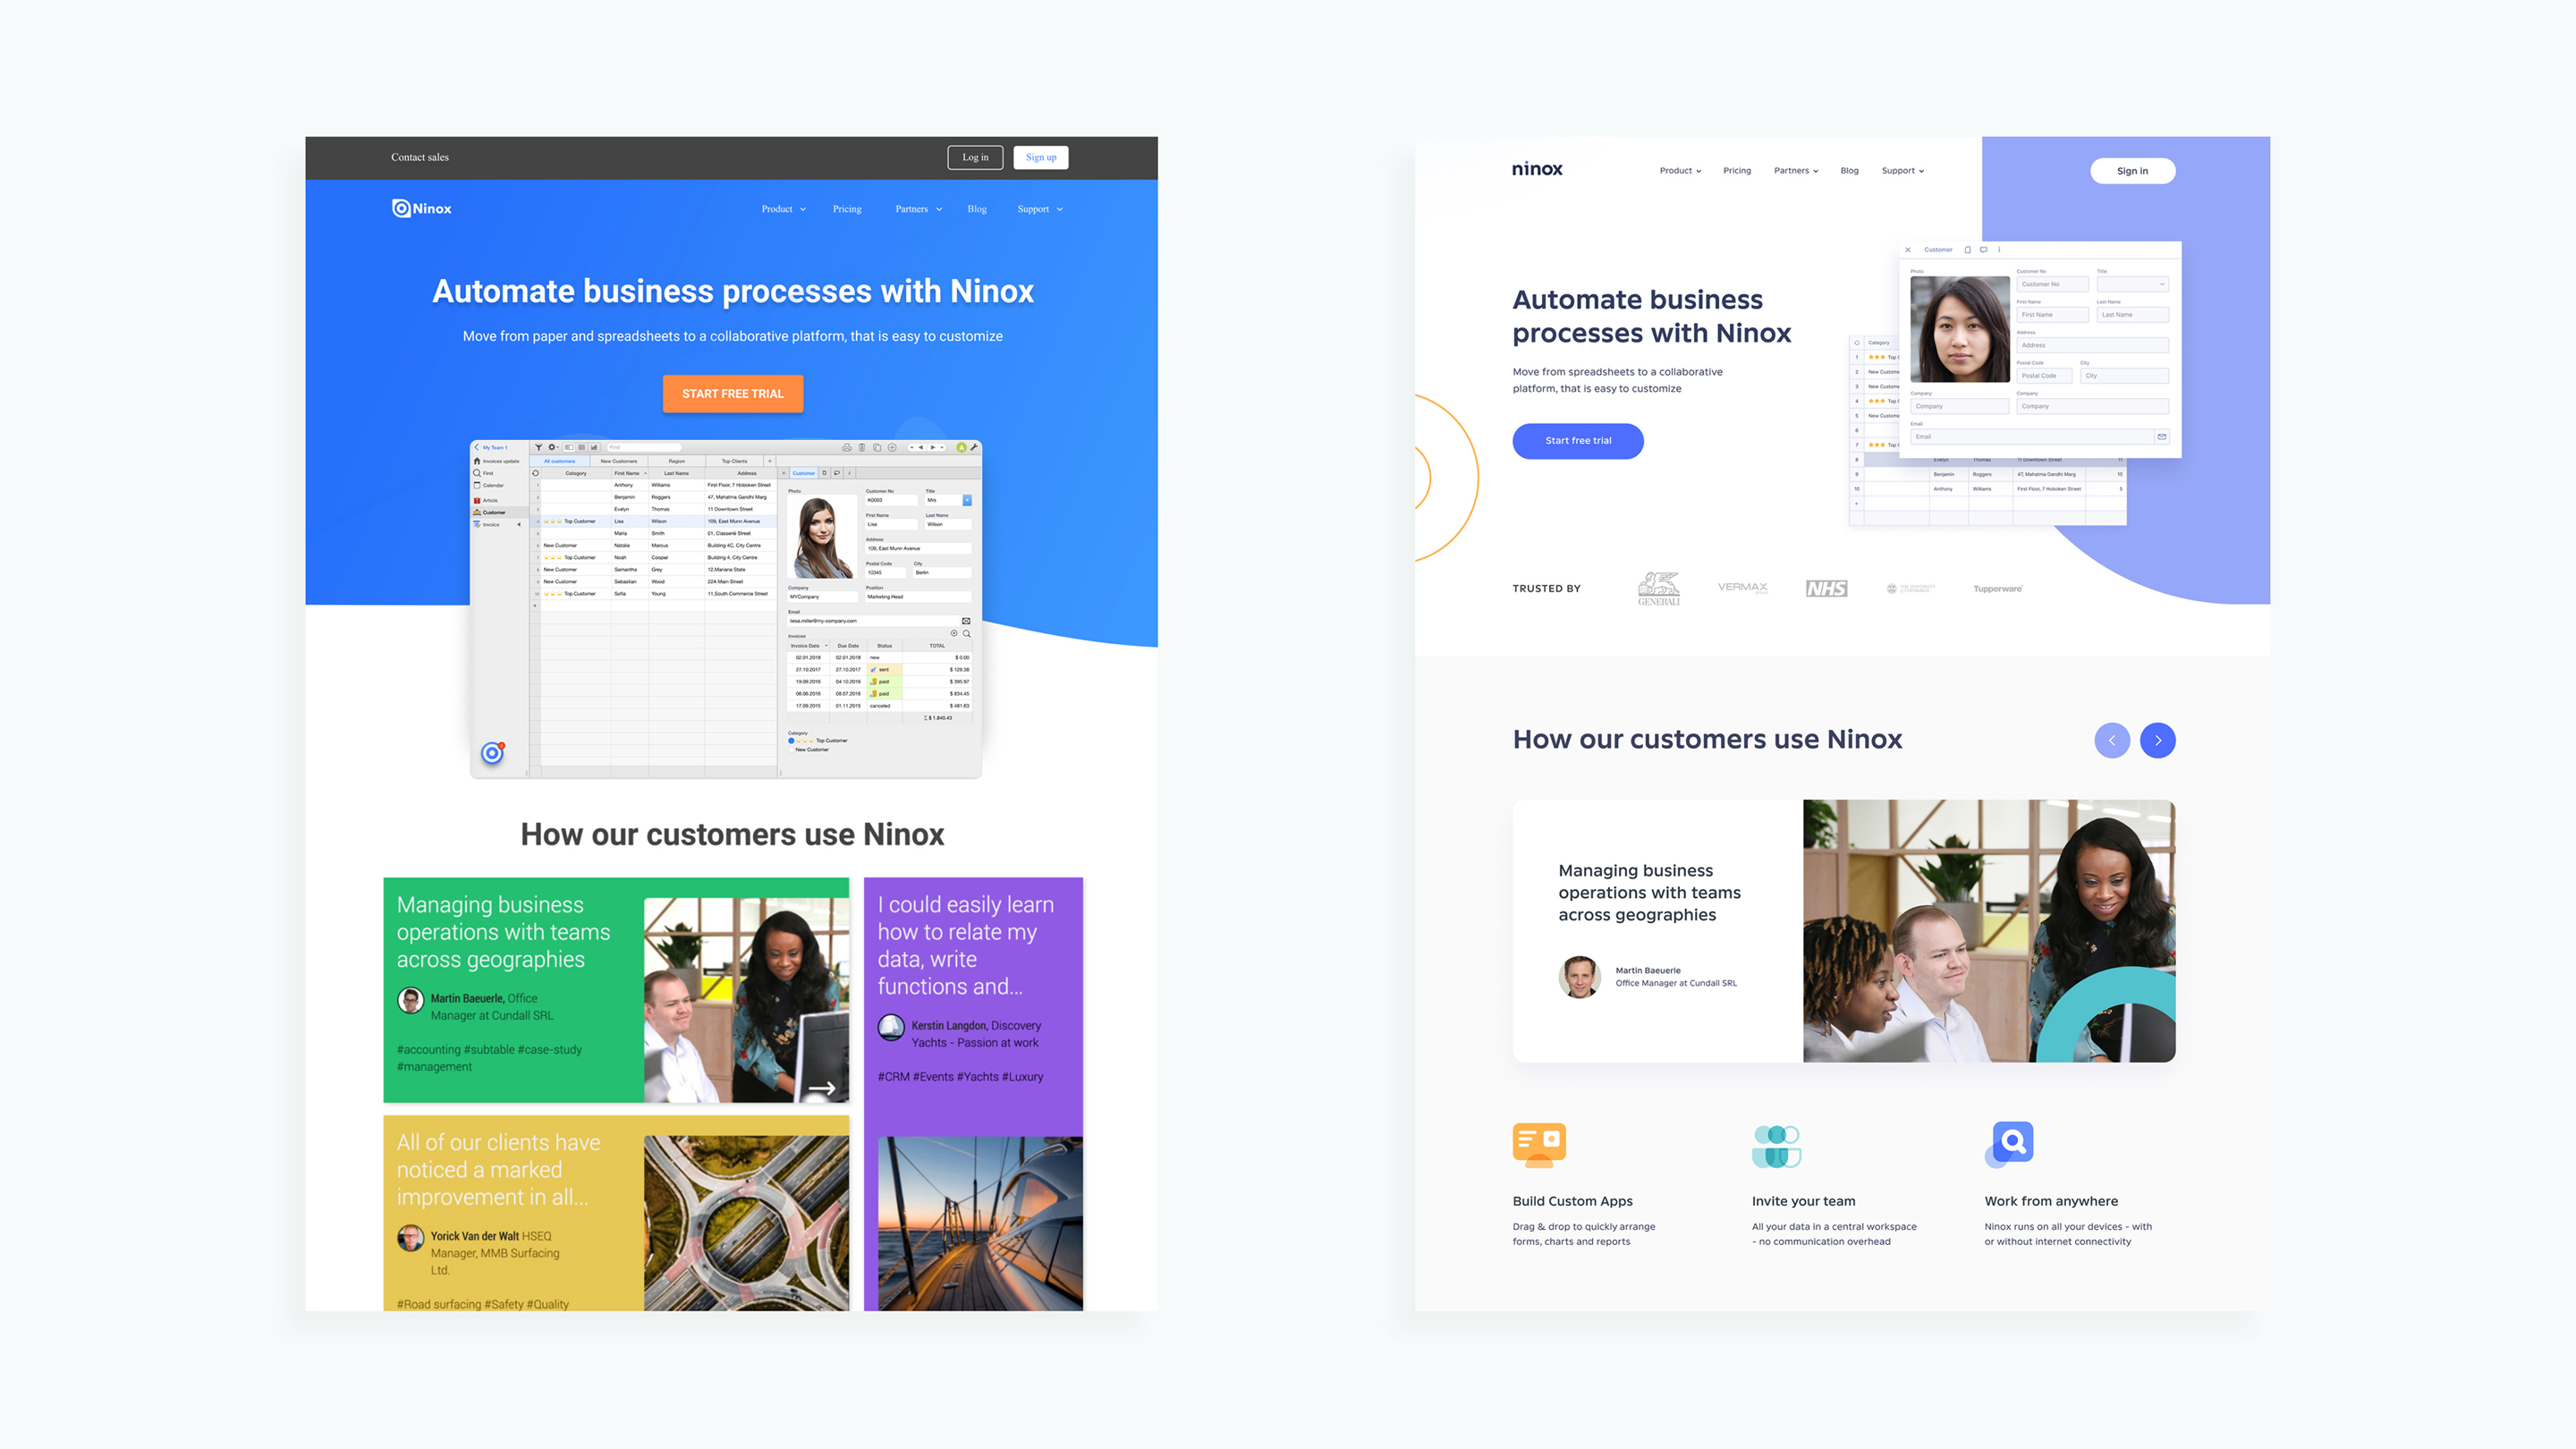The image size is (2576, 1449).
Task: Expand the Support dropdown menu (right design)
Action: click(x=1902, y=170)
